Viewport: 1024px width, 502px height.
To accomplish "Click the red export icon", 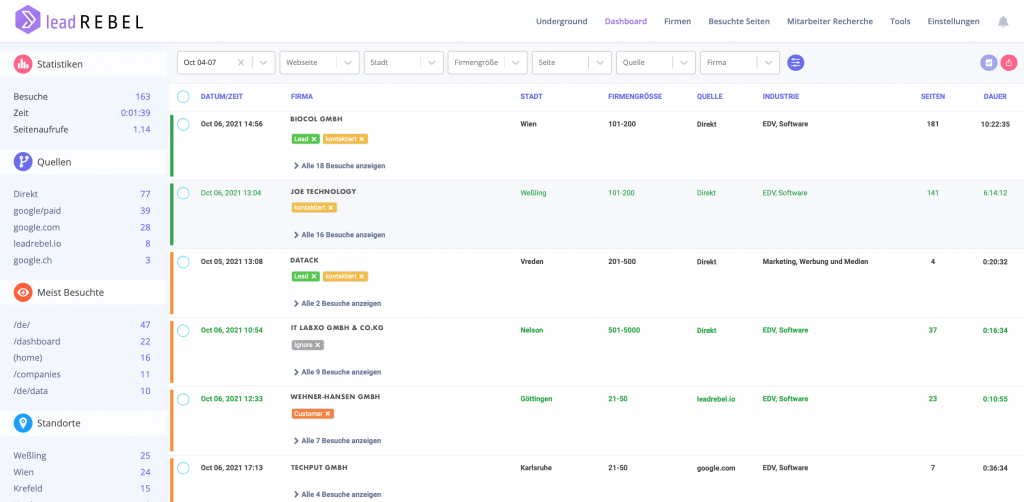I will (1009, 63).
